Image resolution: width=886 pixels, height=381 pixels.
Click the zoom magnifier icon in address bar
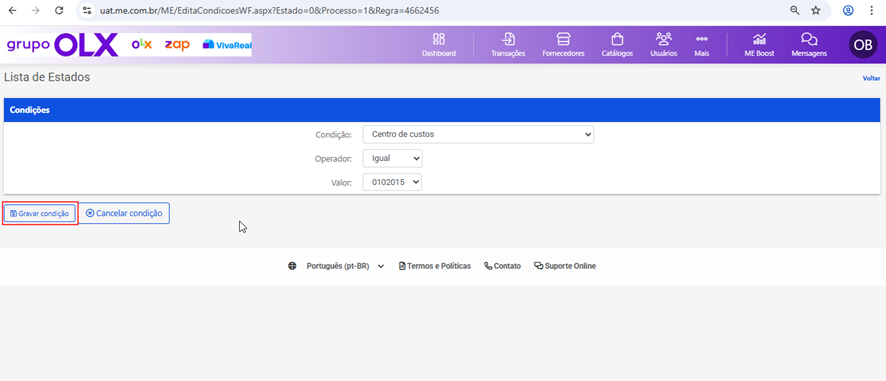(x=794, y=10)
